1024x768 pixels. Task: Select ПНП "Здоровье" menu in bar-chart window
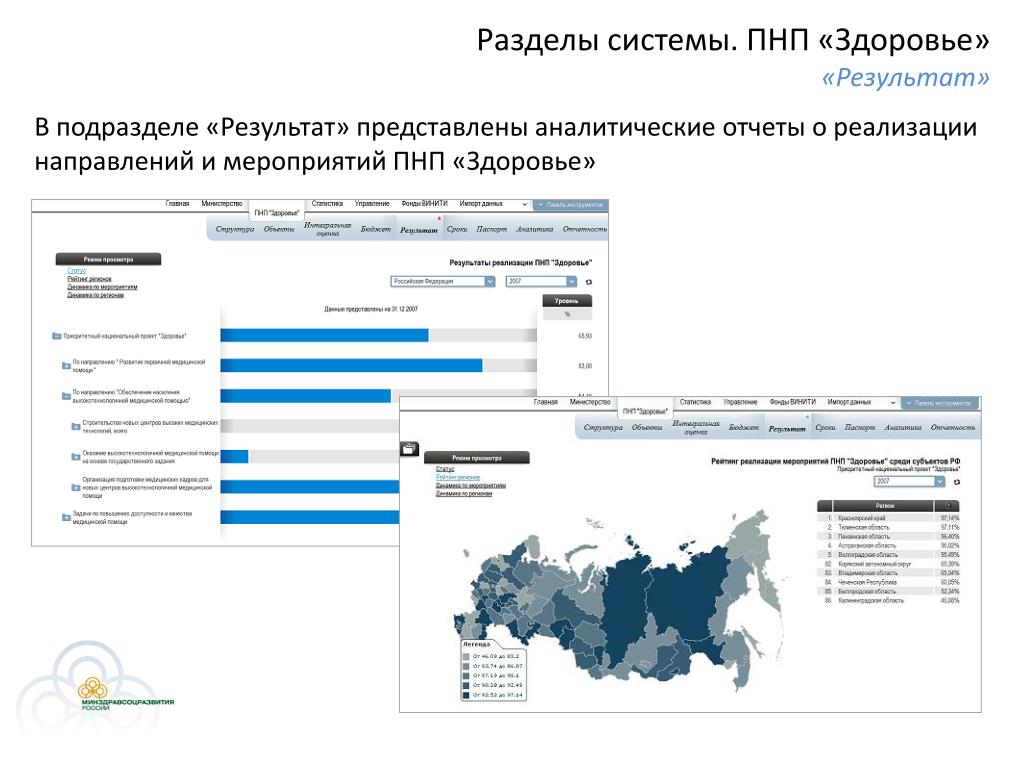point(277,212)
